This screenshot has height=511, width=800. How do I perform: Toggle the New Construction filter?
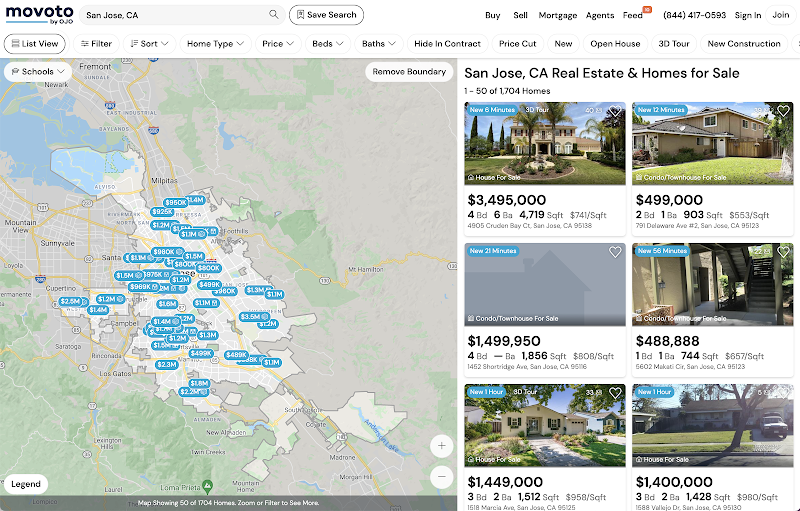(x=744, y=44)
